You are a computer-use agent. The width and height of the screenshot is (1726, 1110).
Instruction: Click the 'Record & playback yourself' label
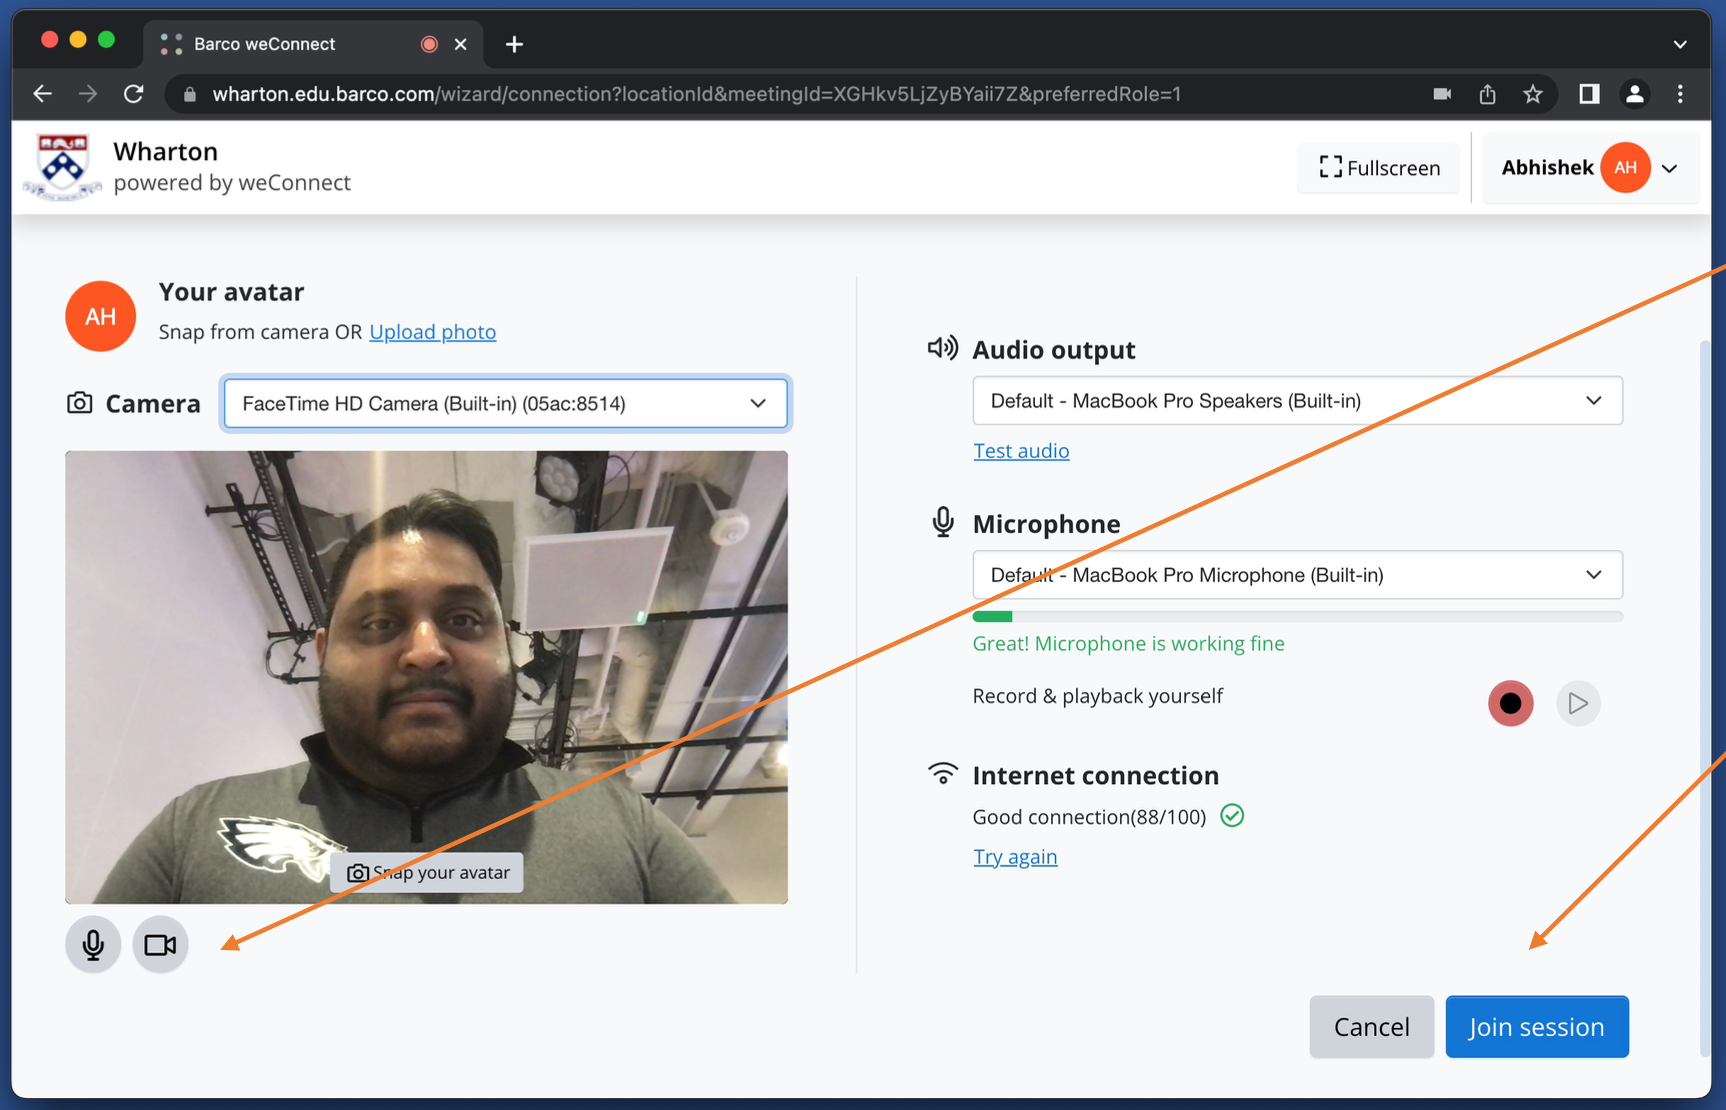1098,696
